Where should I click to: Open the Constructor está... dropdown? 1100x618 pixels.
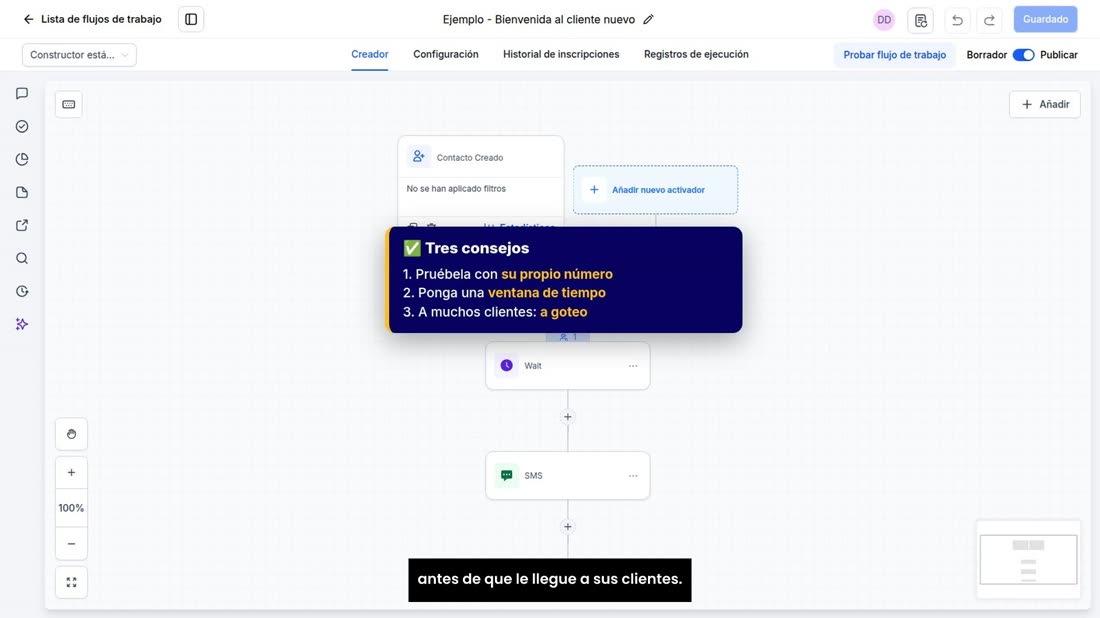(x=79, y=55)
